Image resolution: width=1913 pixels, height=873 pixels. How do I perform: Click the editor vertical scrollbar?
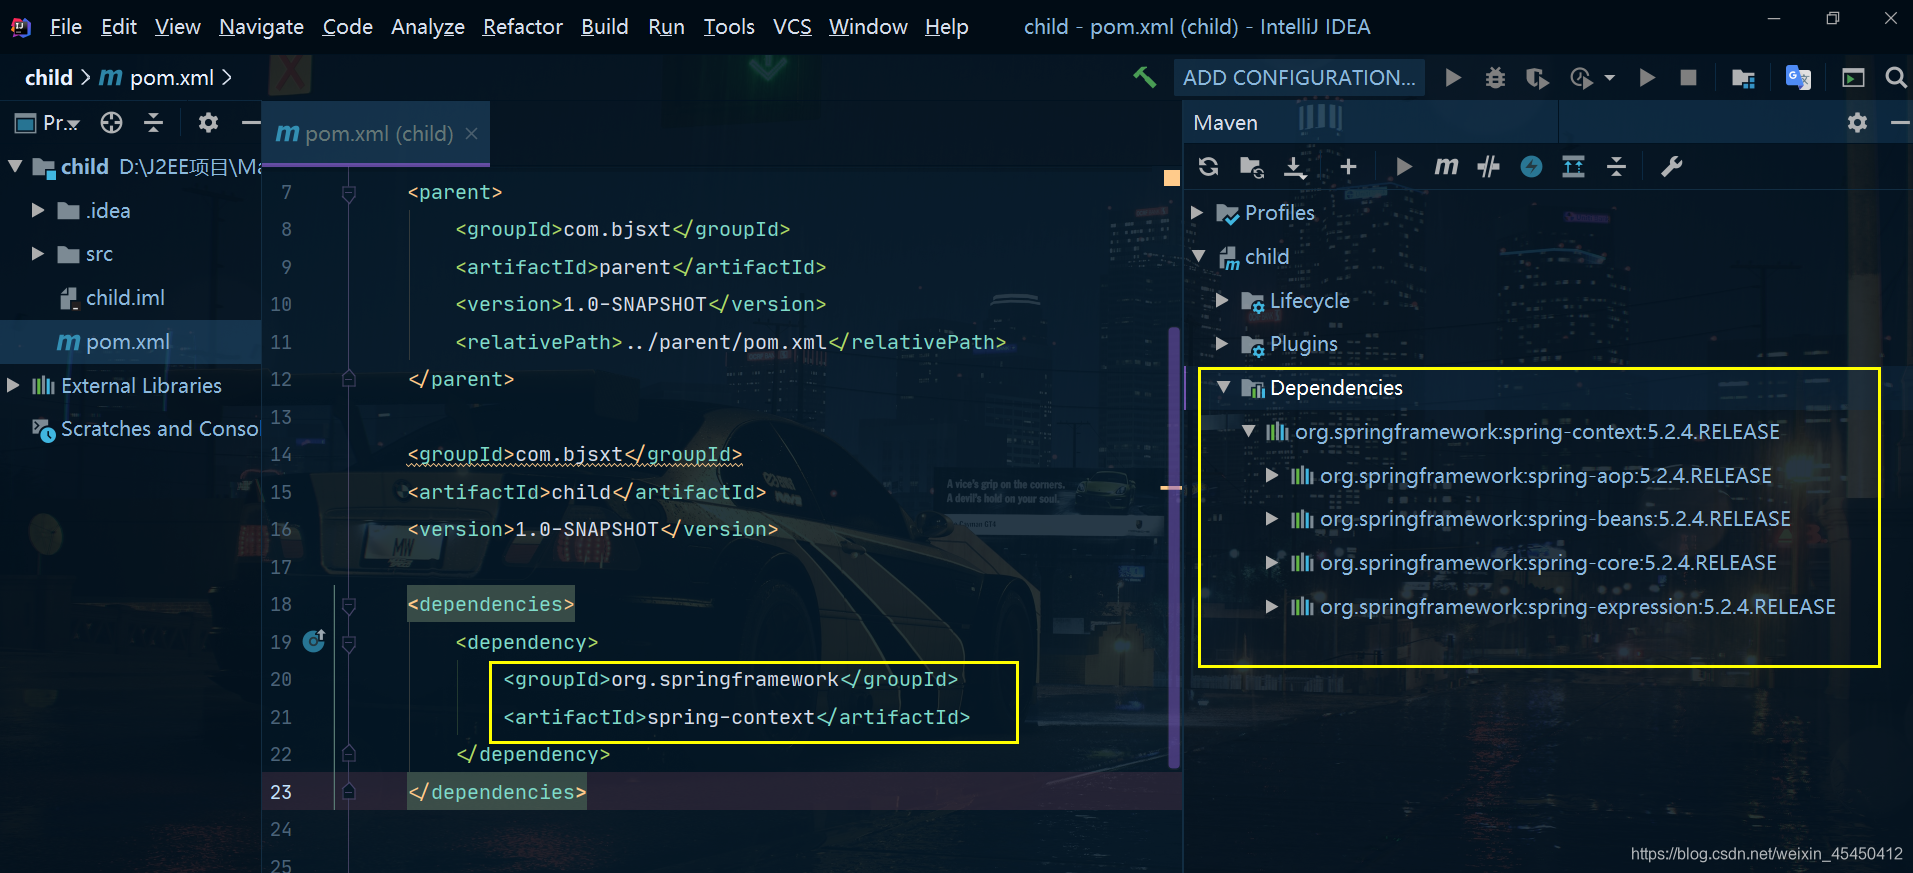pyautogui.click(x=1174, y=548)
